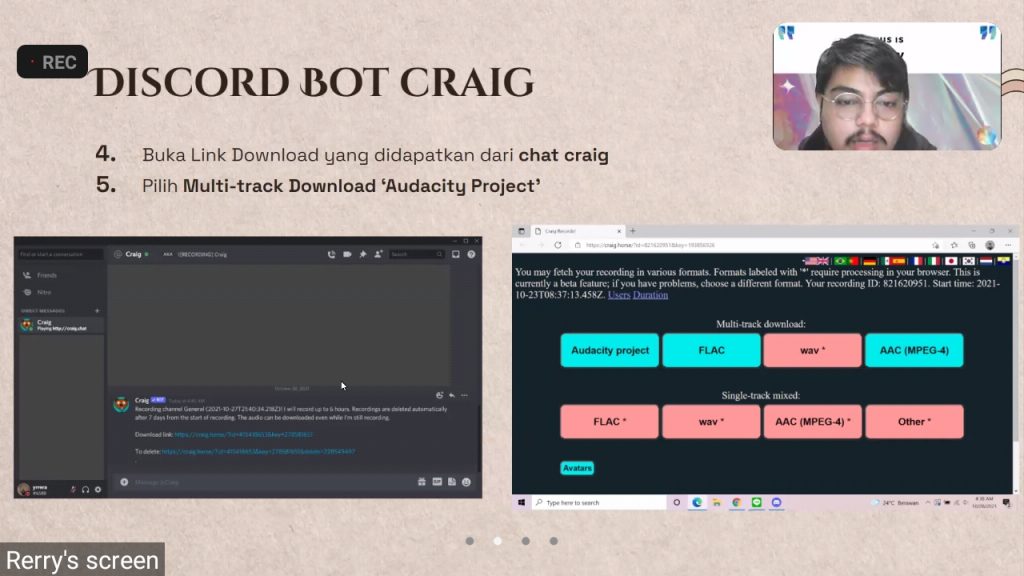The image size is (1024, 576).
Task: Download single-track mixed FLAC *
Action: [x=609, y=421]
